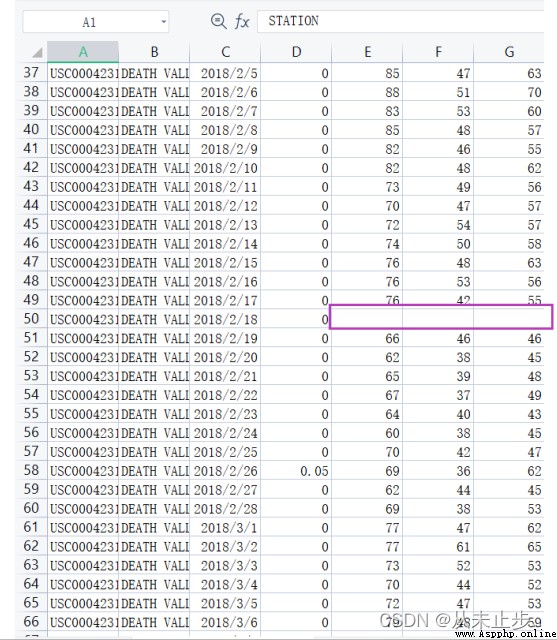
Task: Click column F value 36 in row 58
Action: pos(438,471)
